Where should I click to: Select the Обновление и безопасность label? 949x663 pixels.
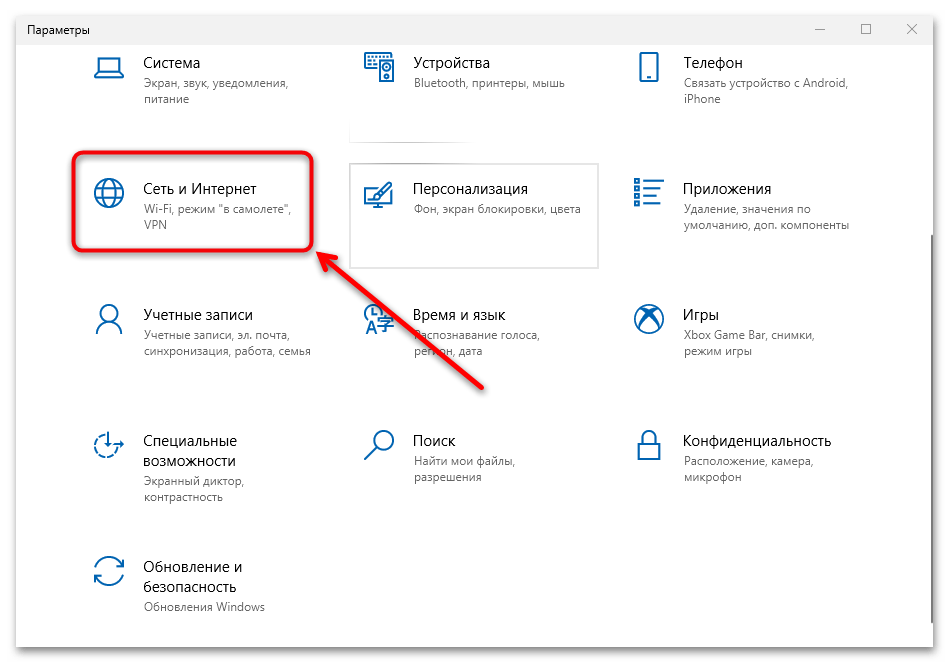coord(192,576)
